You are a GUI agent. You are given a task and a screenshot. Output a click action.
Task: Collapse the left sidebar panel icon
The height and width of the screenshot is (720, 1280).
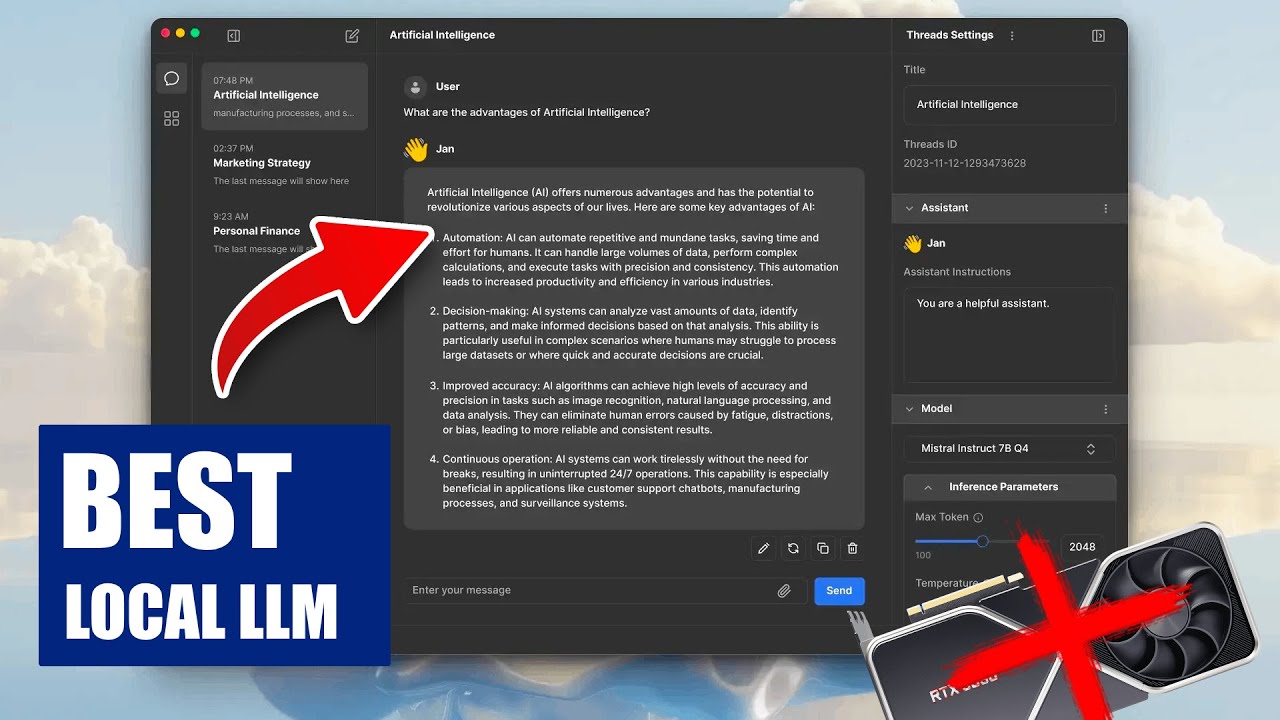click(x=233, y=35)
